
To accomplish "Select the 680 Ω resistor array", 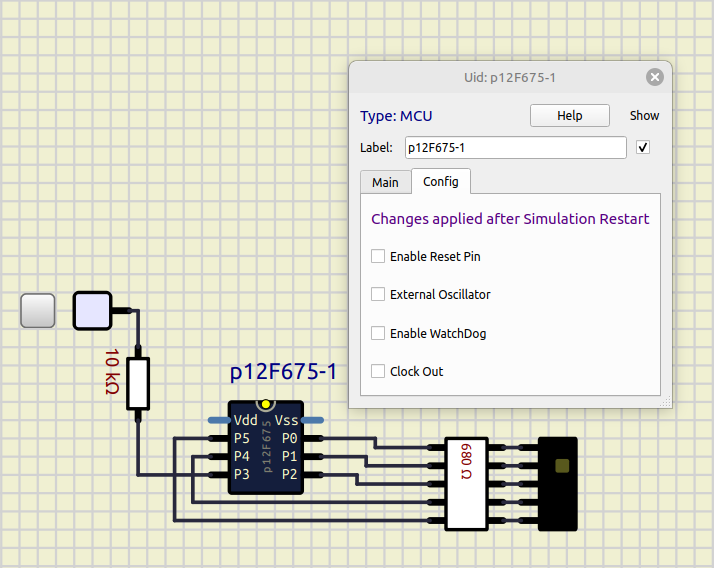I will click(466, 484).
